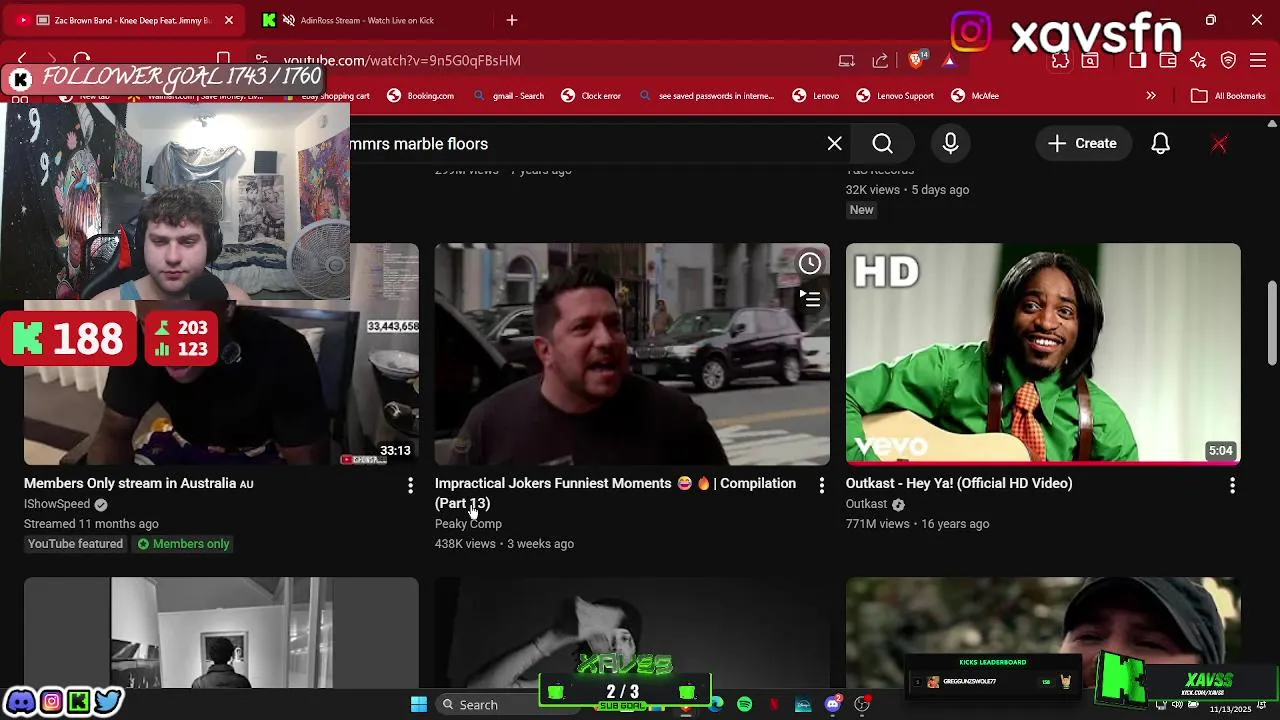Click the YouTube search text field
1280x720 pixels.
coord(585,144)
